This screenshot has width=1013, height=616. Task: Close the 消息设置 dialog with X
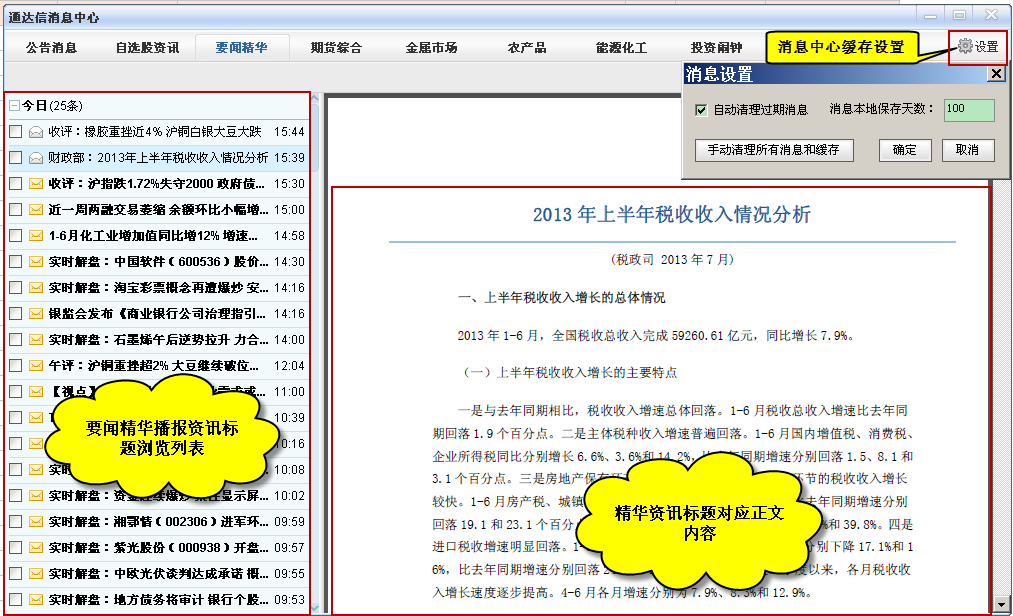click(x=995, y=74)
